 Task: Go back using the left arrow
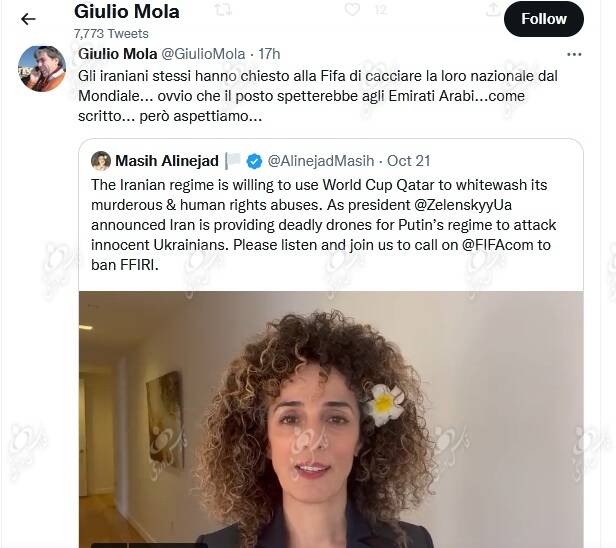coord(28,19)
